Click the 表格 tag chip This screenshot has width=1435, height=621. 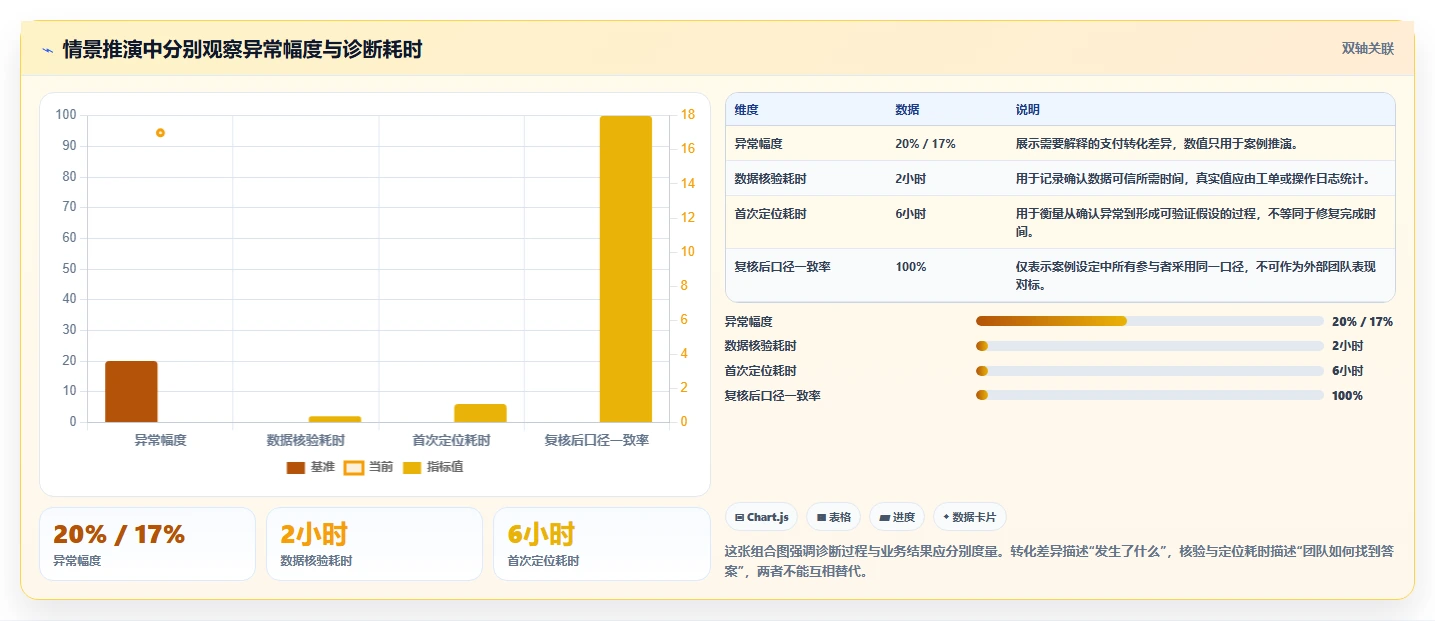(834, 517)
